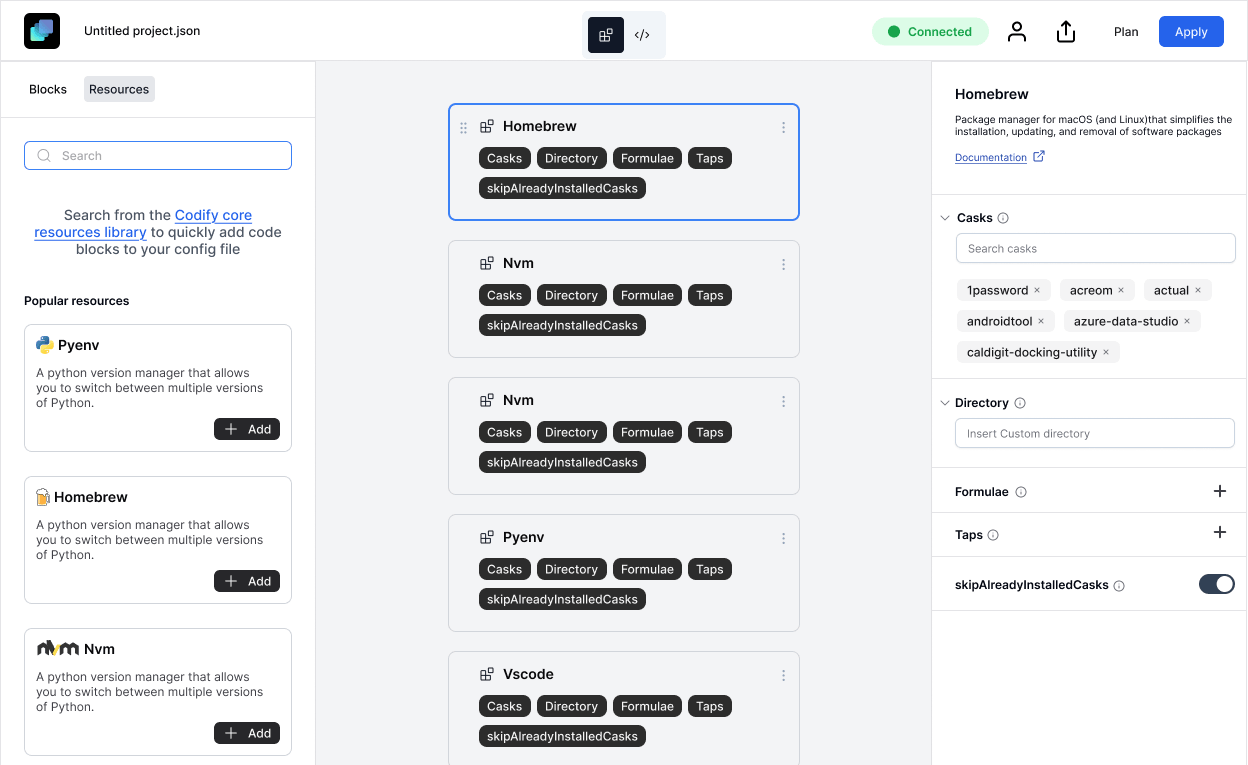Screen dimensions: 1248x765
Task: Click the external link icon next to Documentation
Action: 1039,156
